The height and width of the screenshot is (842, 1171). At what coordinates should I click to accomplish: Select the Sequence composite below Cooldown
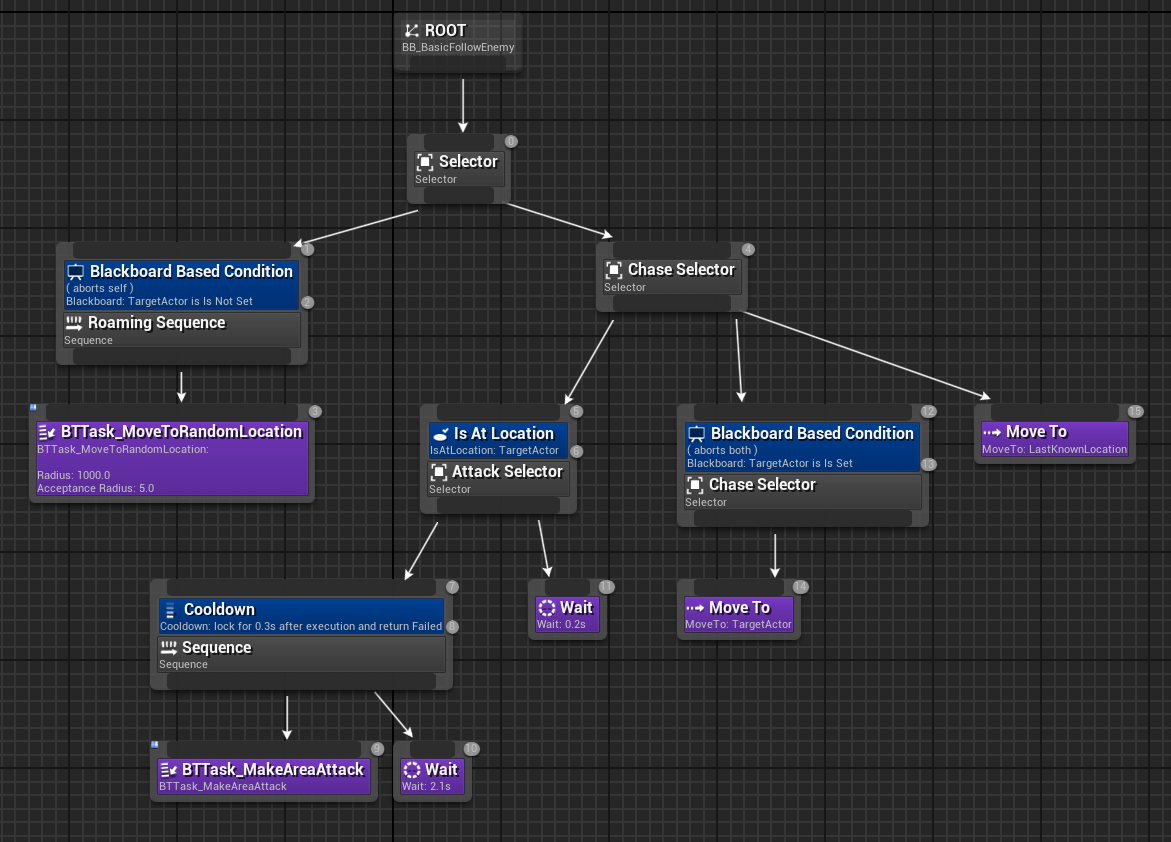coord(302,654)
